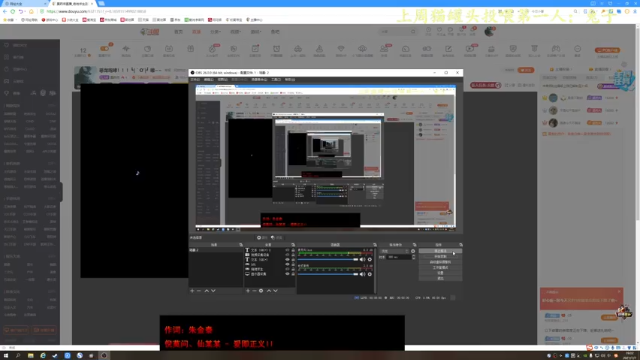This screenshot has width=640, height=360.
Task: Open the OBS scene transition dropdown
Action: (x=394, y=251)
